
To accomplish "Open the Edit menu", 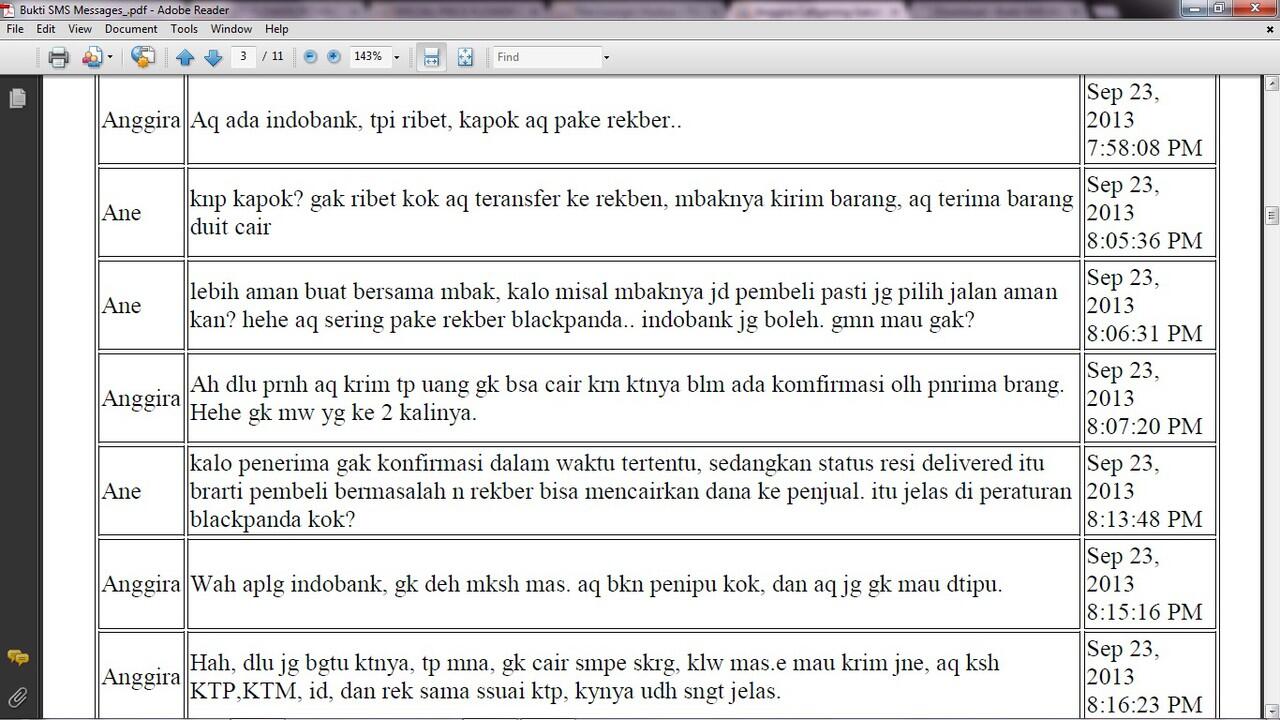I will point(46,29).
